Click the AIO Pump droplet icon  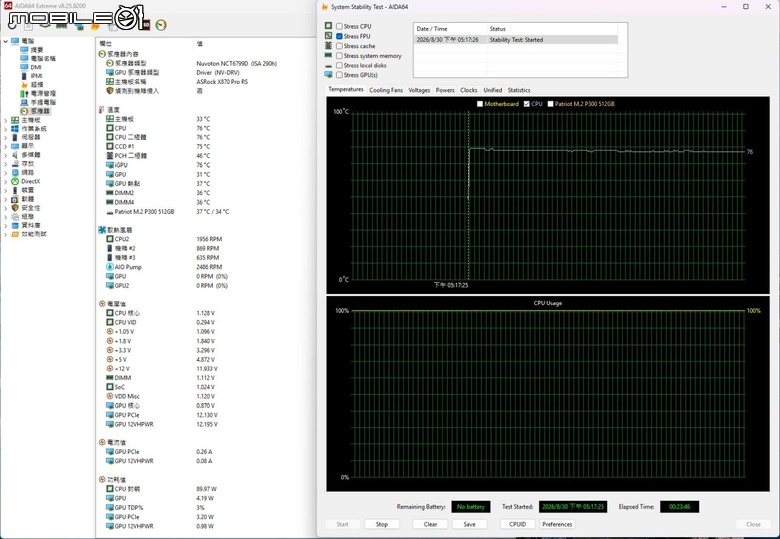click(x=109, y=267)
